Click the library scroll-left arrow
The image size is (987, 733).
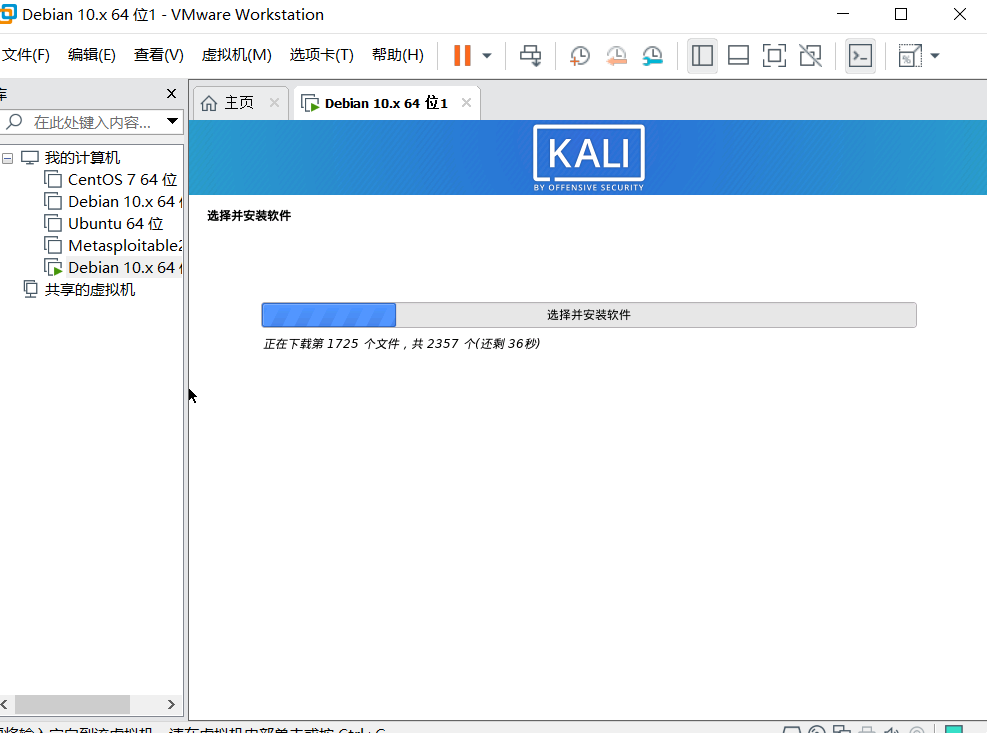click(4, 704)
